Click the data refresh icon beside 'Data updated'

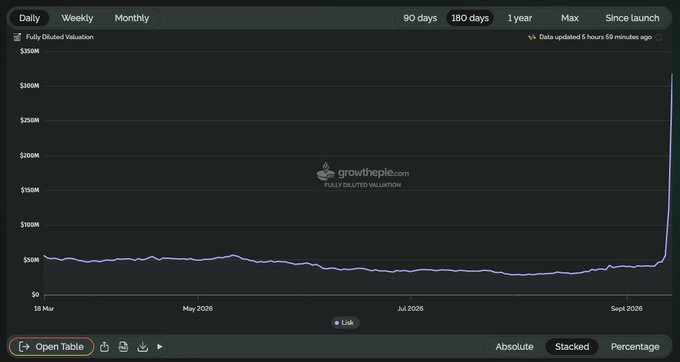click(x=532, y=37)
